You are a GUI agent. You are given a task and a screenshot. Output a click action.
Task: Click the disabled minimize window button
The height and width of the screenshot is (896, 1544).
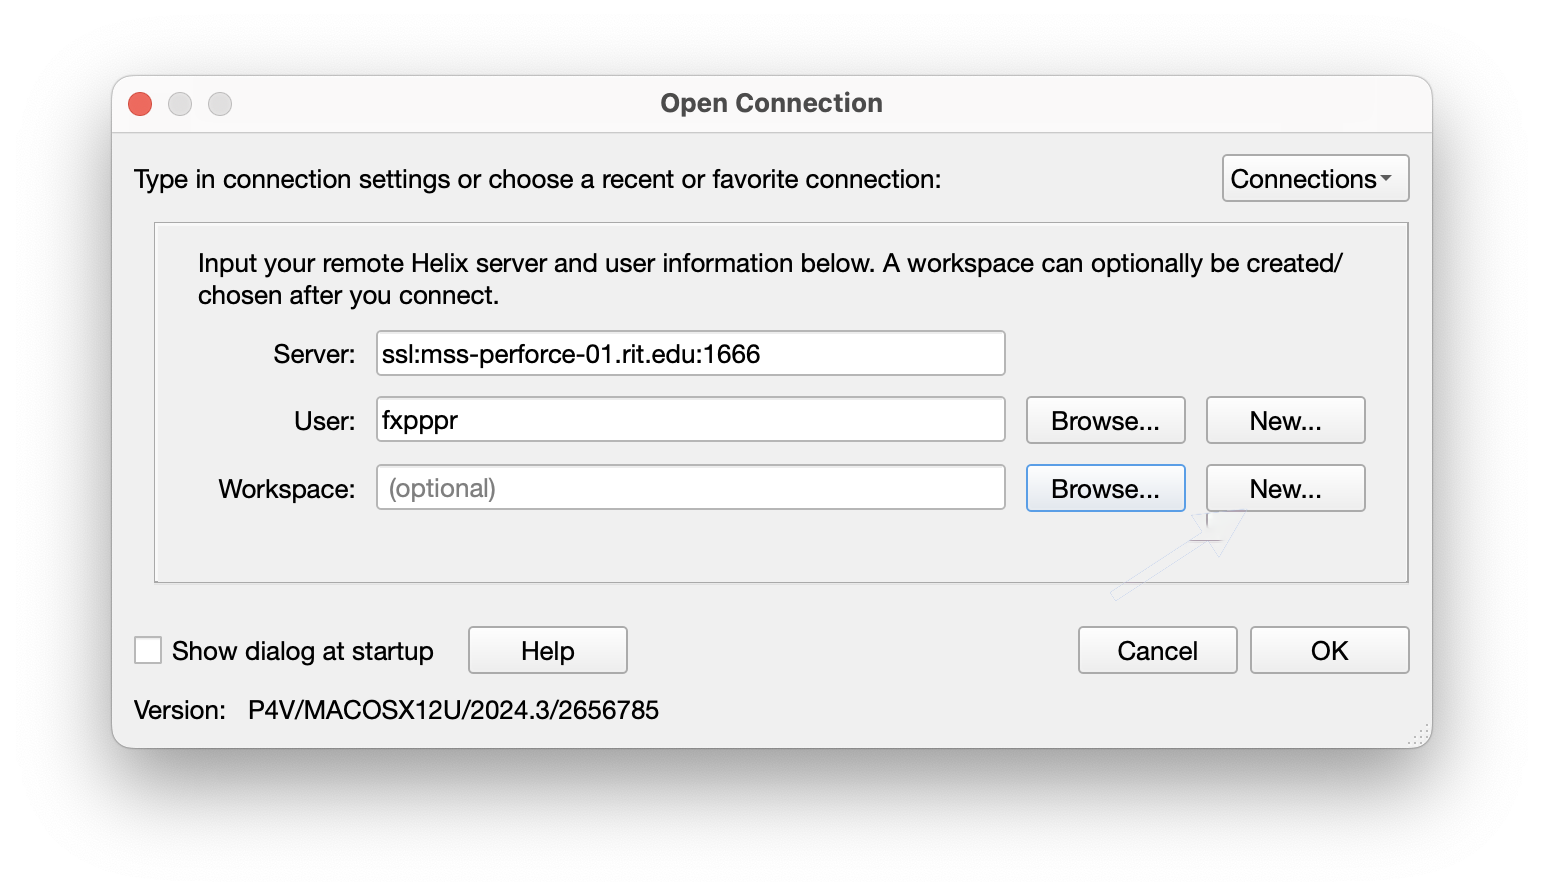[x=180, y=104]
